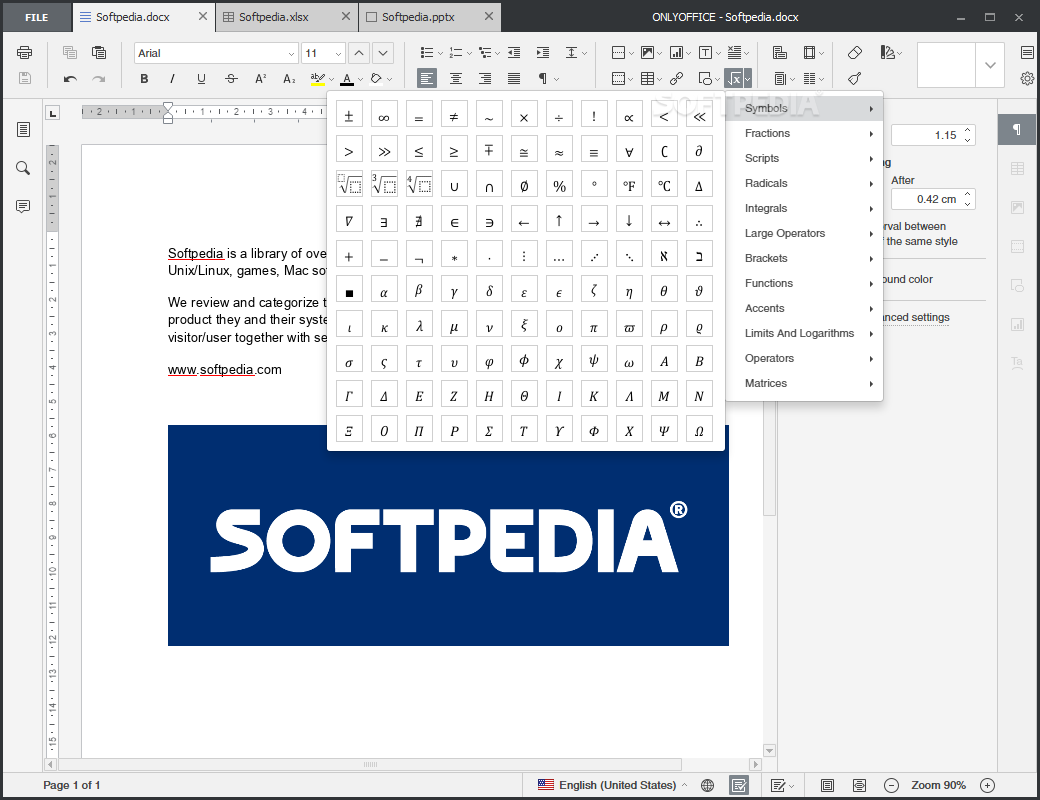Image resolution: width=1040 pixels, height=800 pixels.
Task: Open the Comments icon in left sidebar
Action: pyautogui.click(x=23, y=207)
